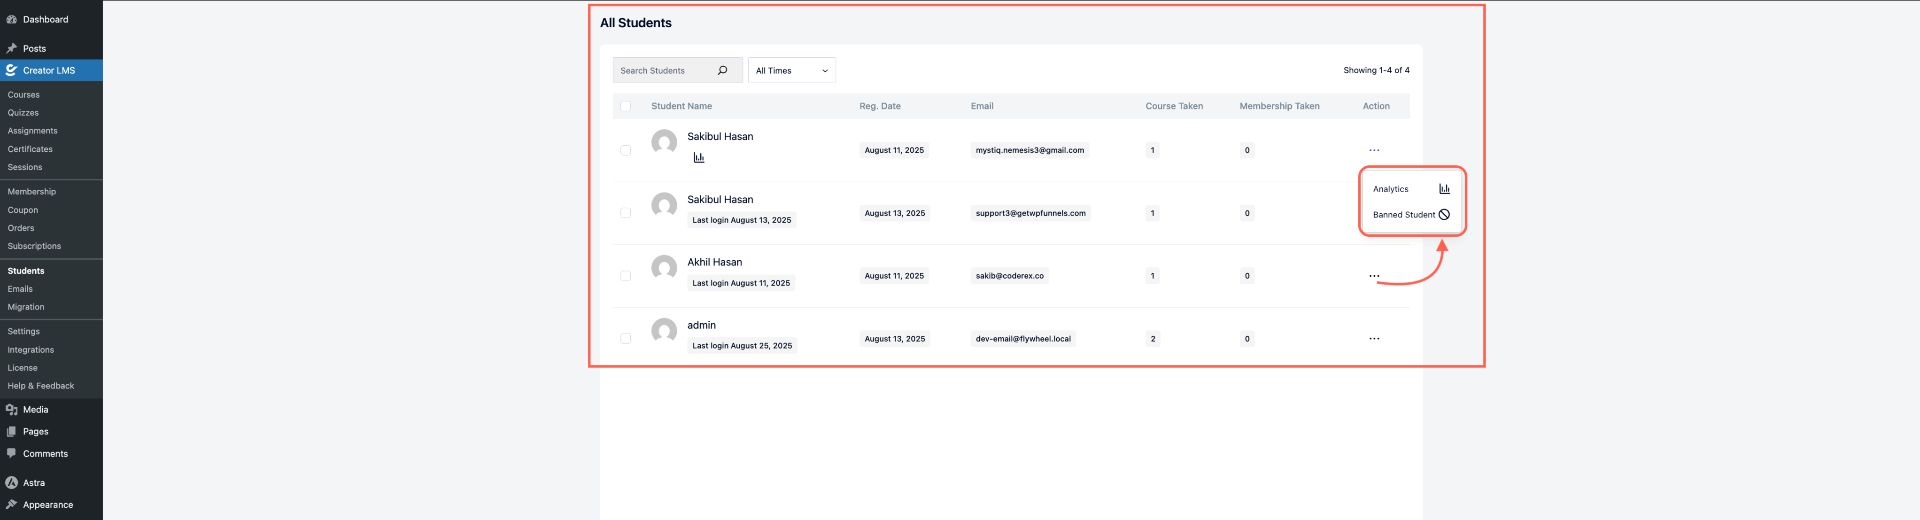Click the Analytics bar chart icon in popup
The image size is (1920, 520).
point(1444,189)
